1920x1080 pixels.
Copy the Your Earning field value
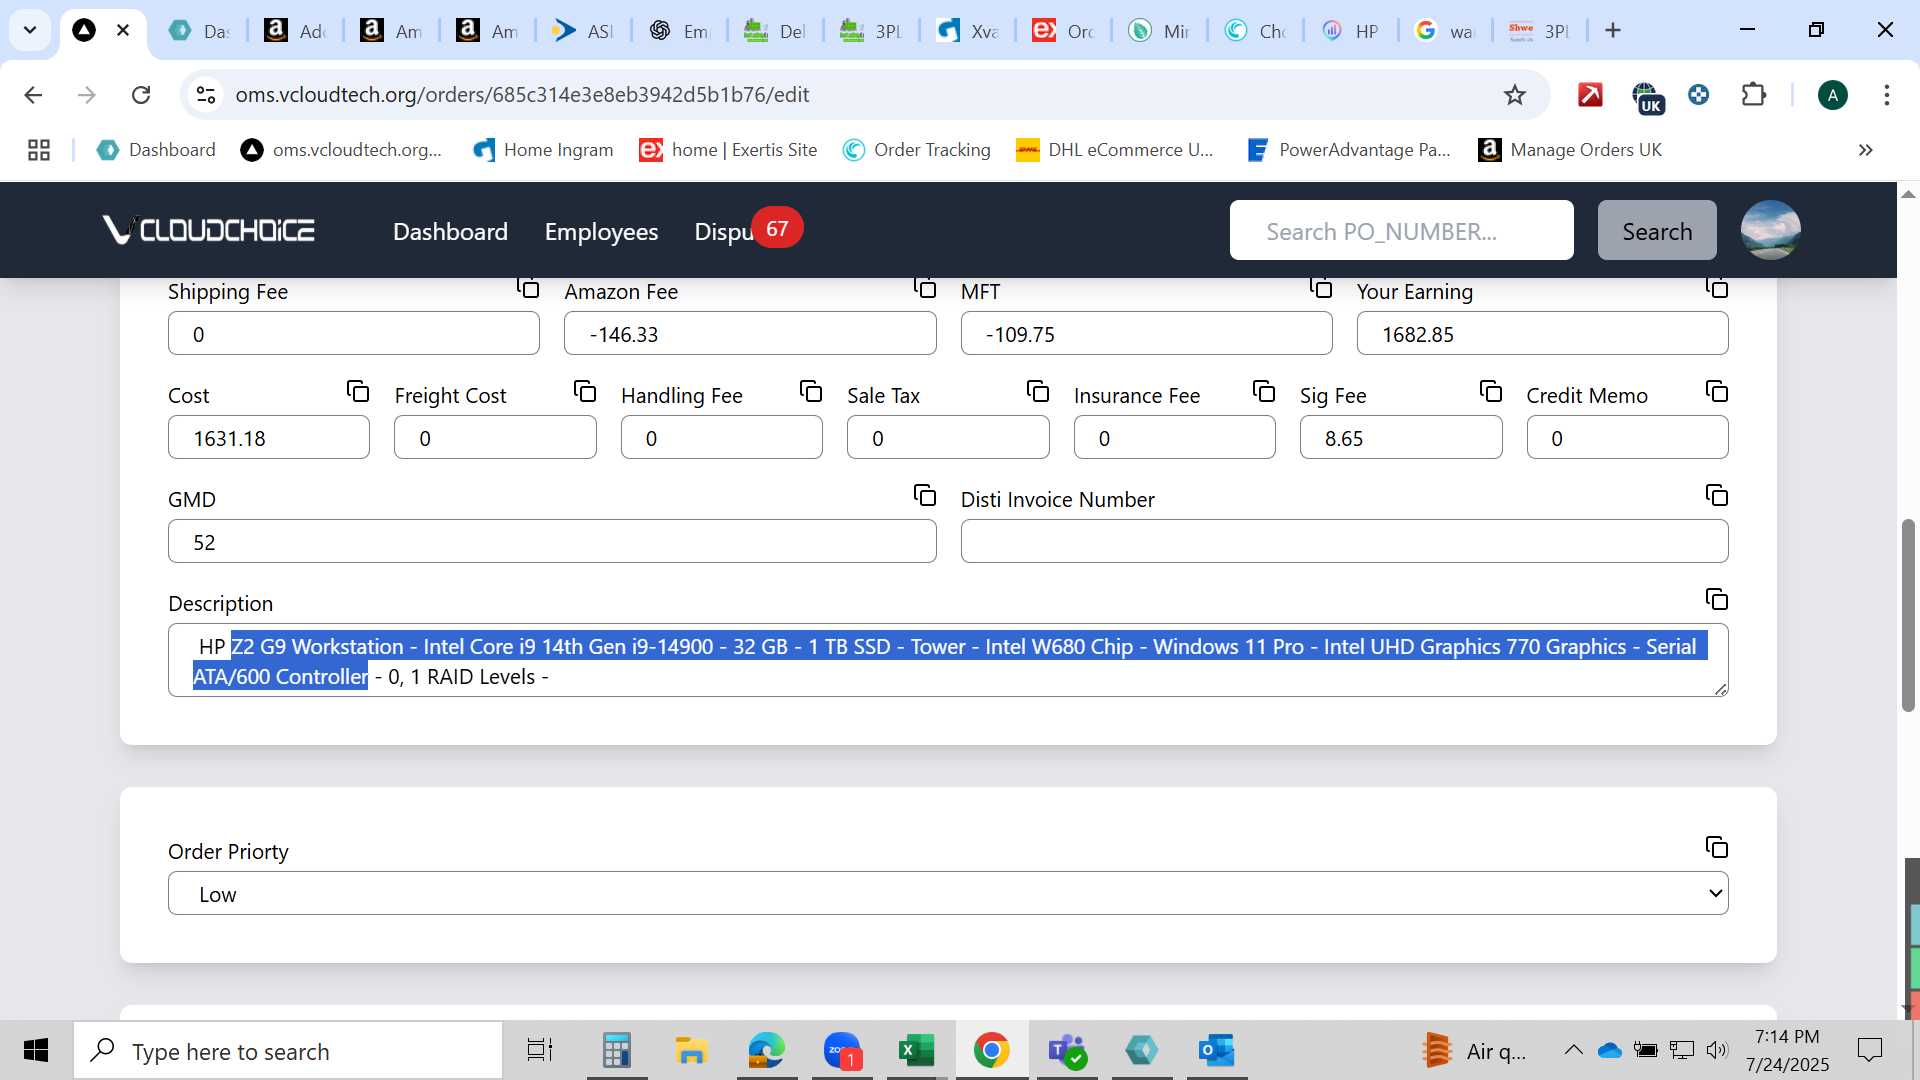(1717, 288)
